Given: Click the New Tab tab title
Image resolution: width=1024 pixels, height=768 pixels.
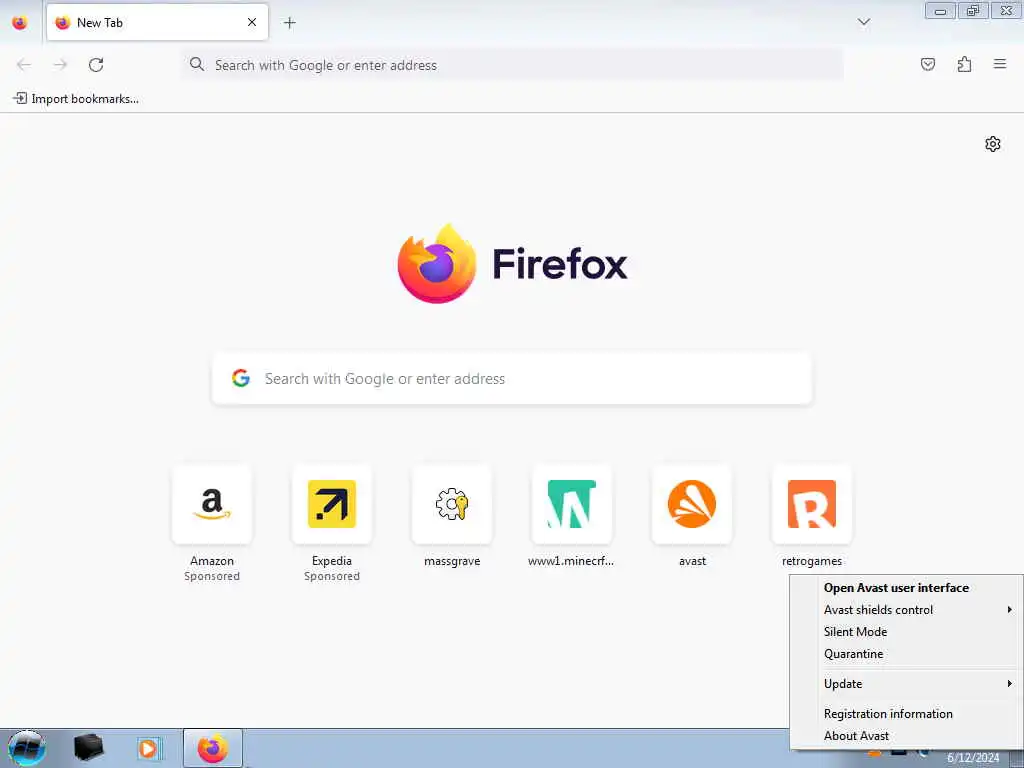Looking at the screenshot, I should point(100,23).
